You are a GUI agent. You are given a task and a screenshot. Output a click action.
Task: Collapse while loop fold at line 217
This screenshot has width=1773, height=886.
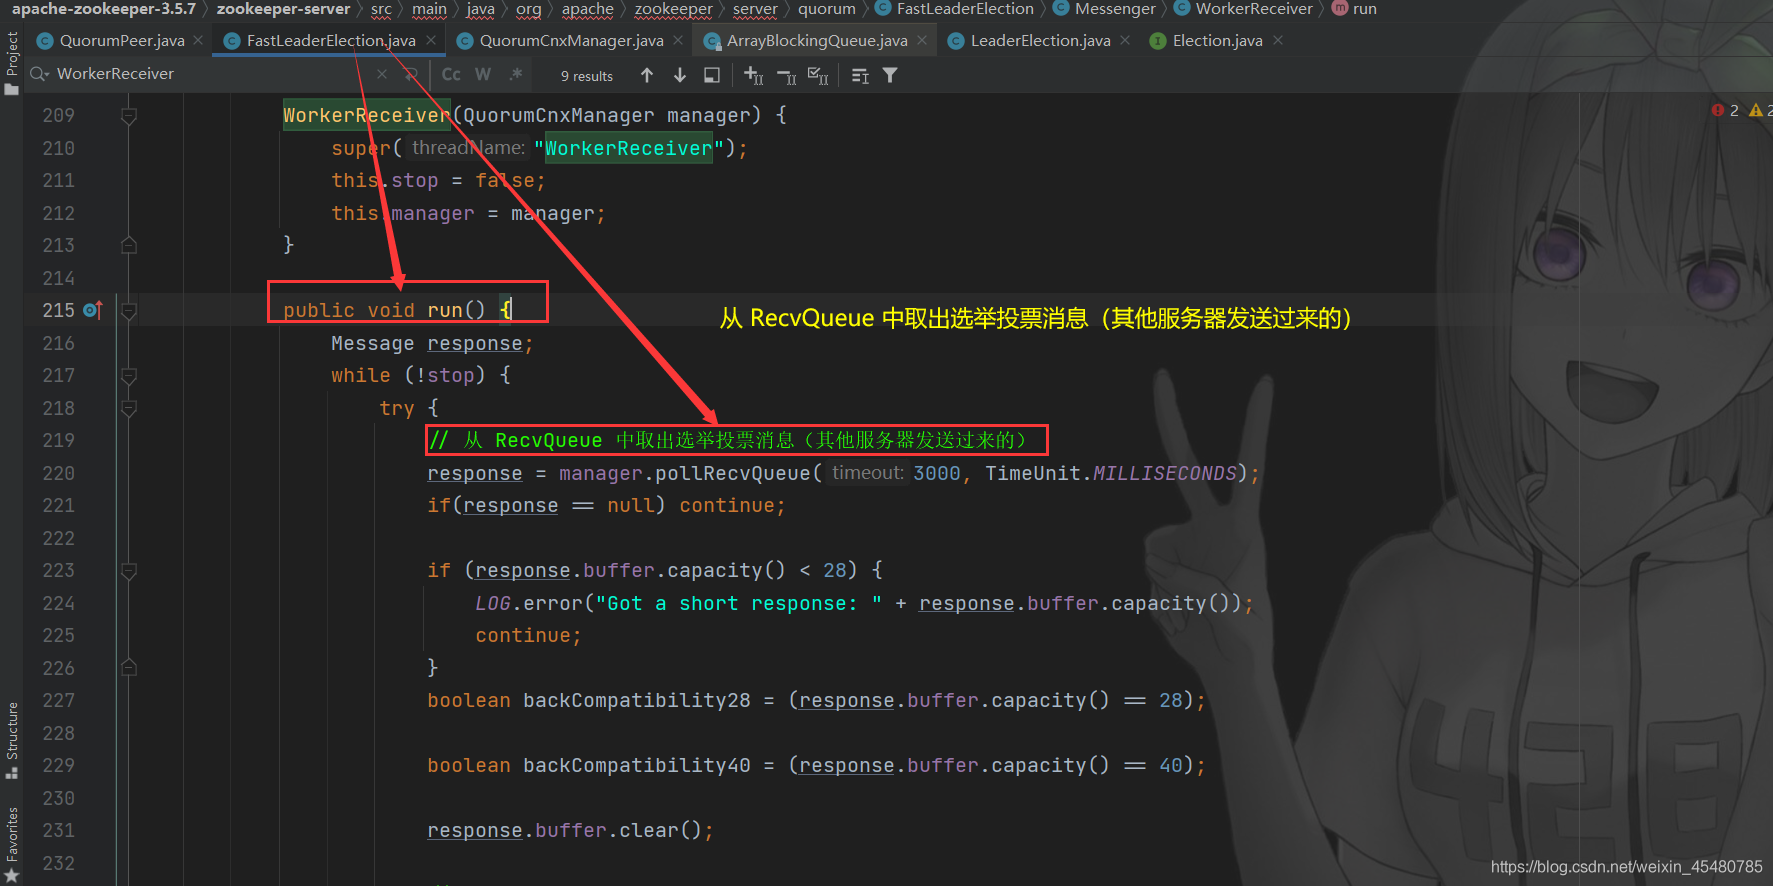(128, 376)
